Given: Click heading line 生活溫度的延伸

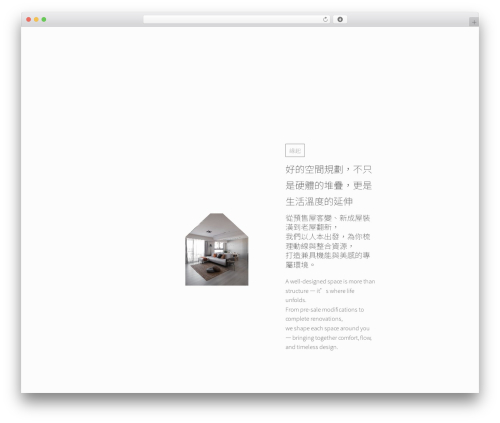Looking at the screenshot, I should point(319,202).
